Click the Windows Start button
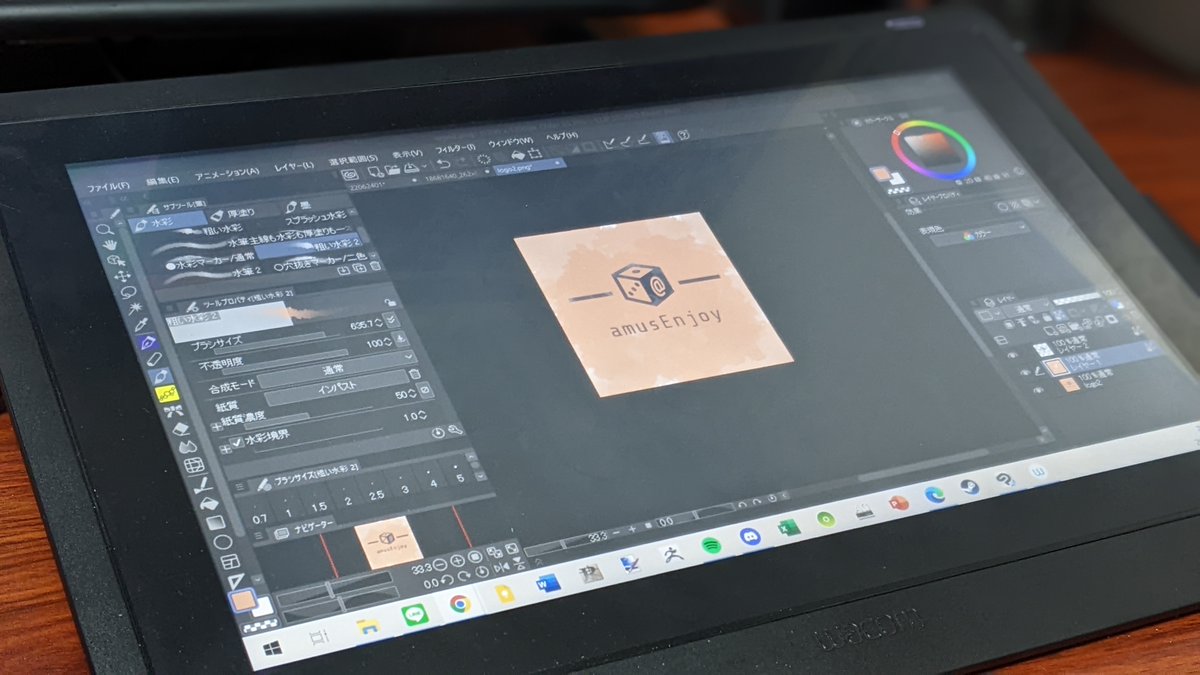The image size is (1200, 675). 271,648
